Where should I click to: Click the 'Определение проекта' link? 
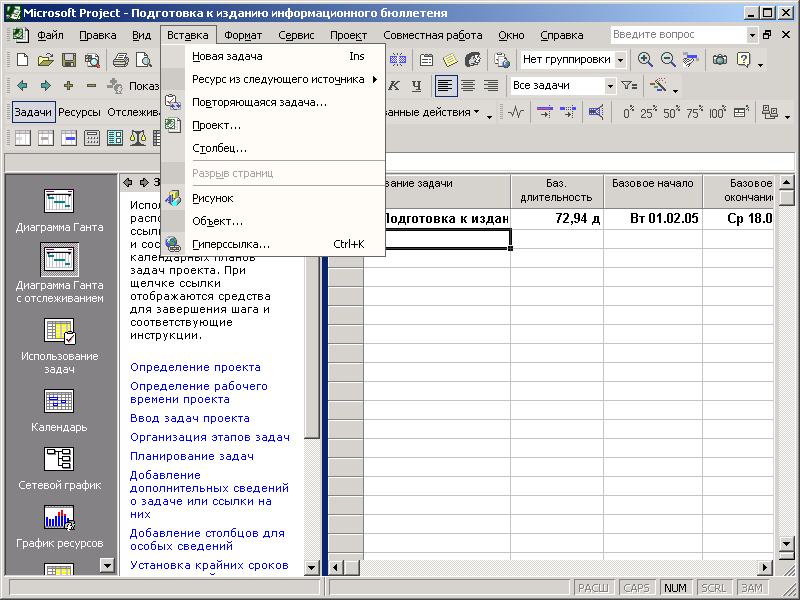coord(195,367)
